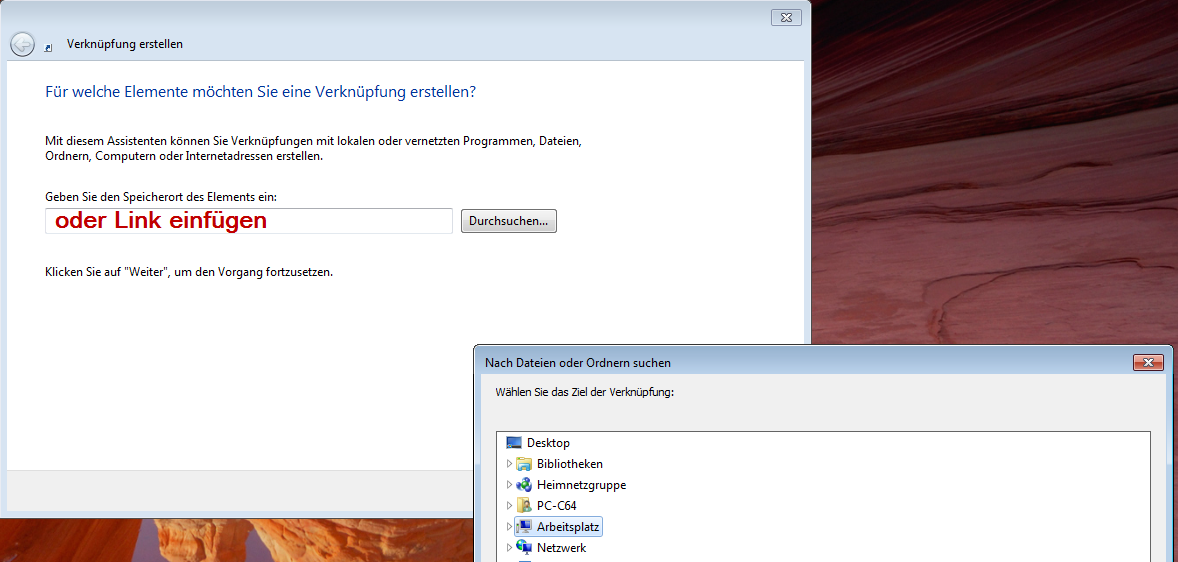The image size is (1178, 562).
Task: Expand the Arbeitsplatz tree node
Action: tap(509, 527)
